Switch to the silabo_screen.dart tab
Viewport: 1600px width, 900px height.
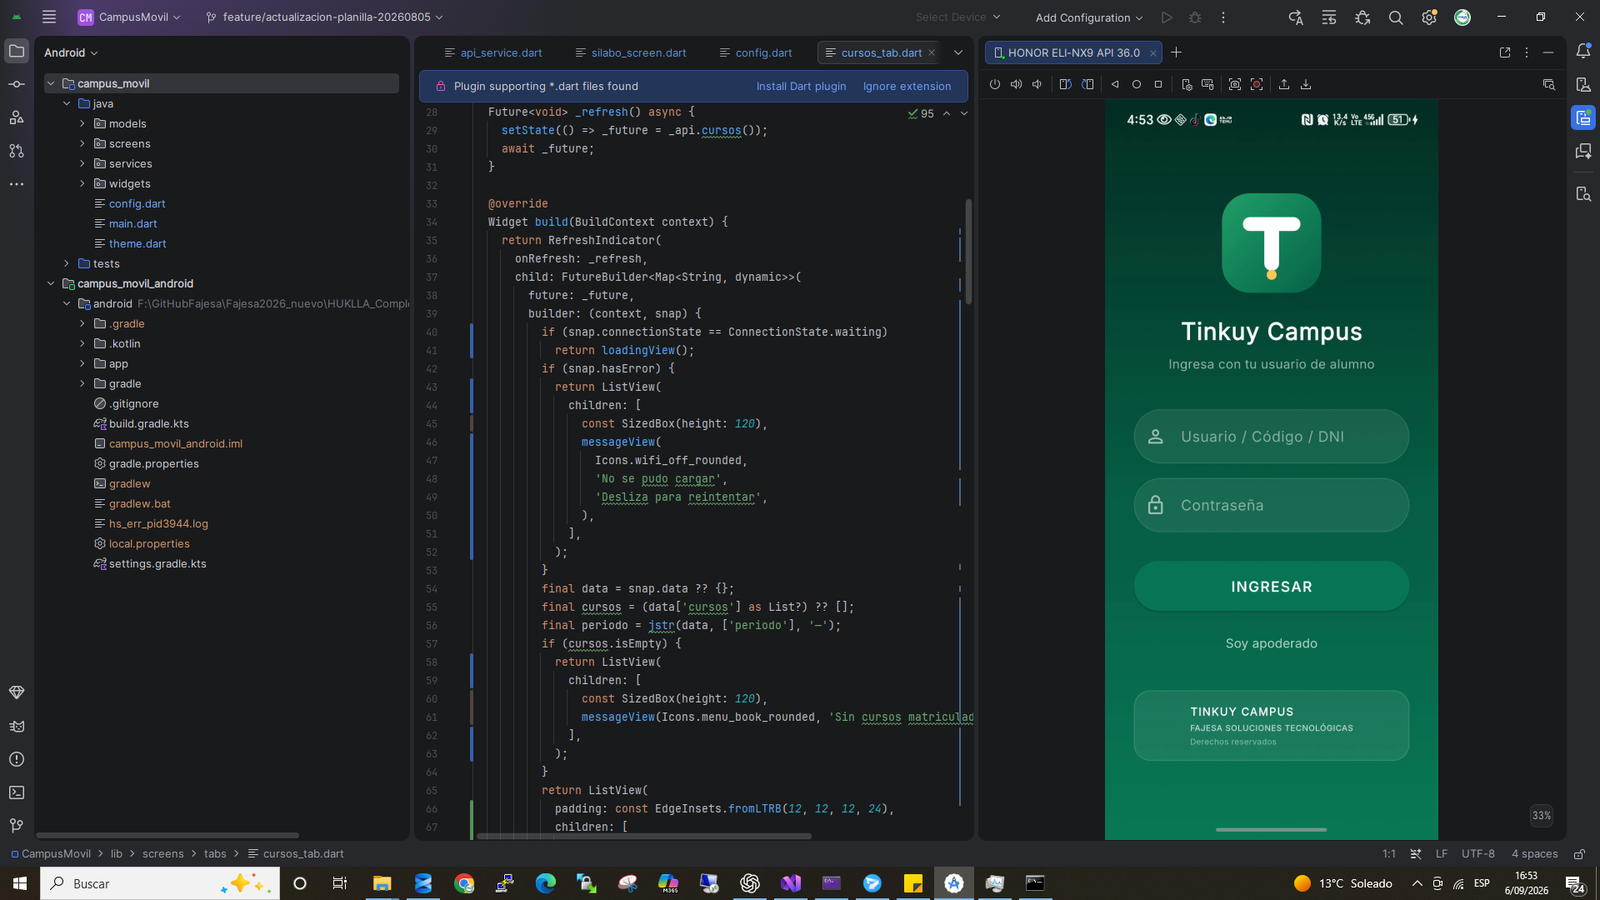pos(631,53)
